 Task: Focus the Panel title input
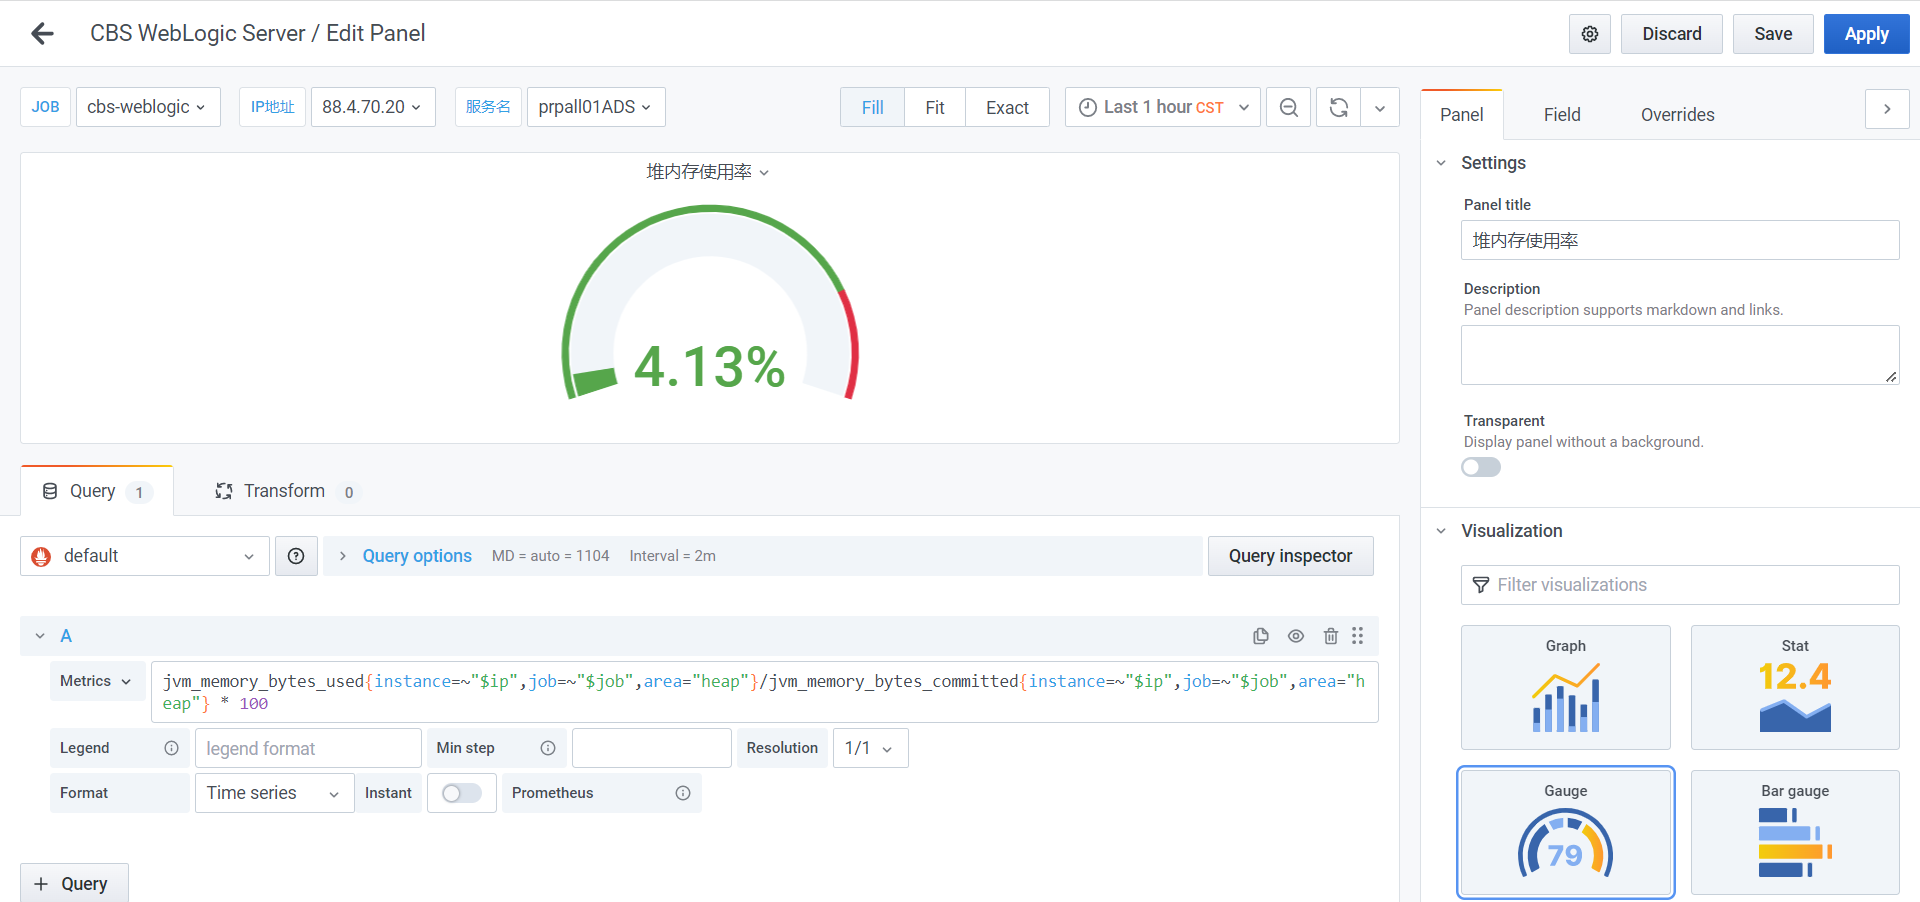(1680, 240)
